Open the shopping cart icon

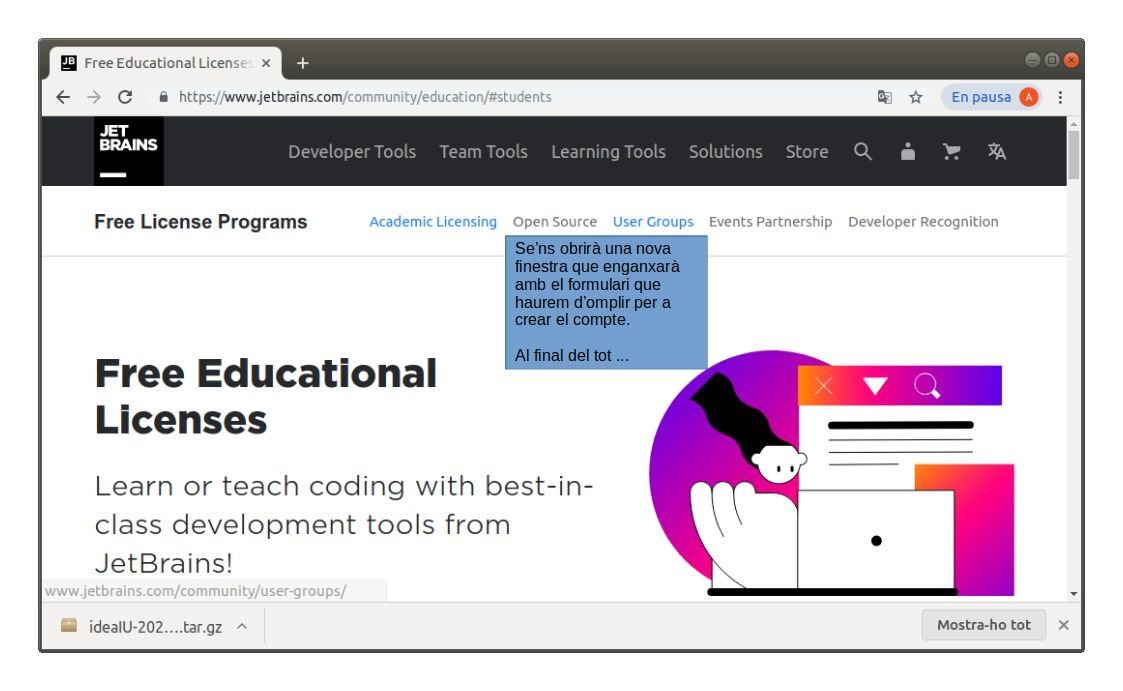coord(952,151)
